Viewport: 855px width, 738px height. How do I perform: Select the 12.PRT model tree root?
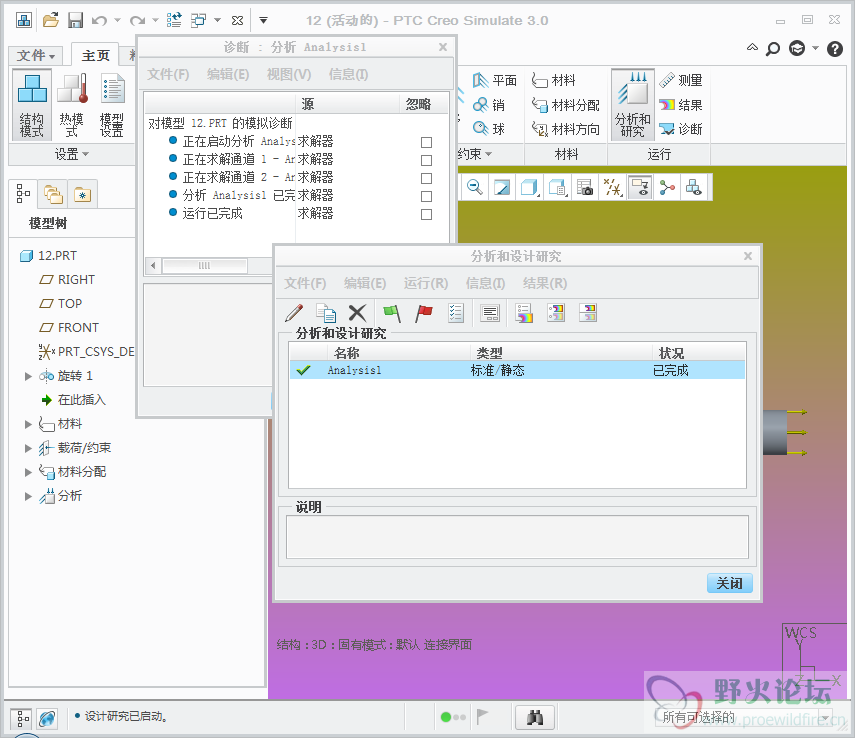coord(49,256)
